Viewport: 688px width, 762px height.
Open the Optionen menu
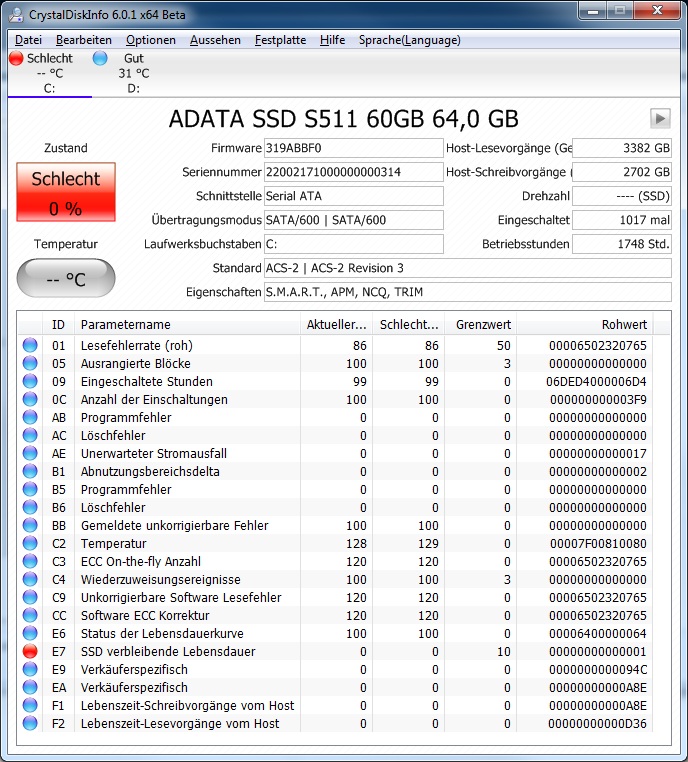click(151, 40)
